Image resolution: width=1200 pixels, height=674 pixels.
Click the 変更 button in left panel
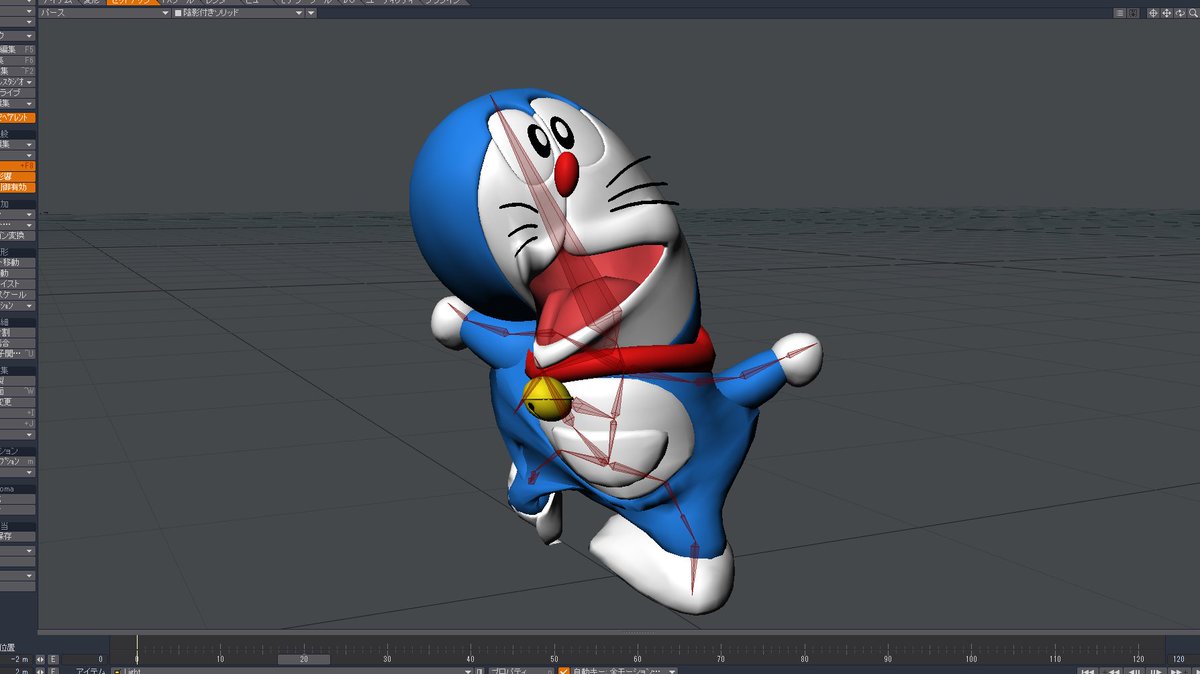pos(17,402)
